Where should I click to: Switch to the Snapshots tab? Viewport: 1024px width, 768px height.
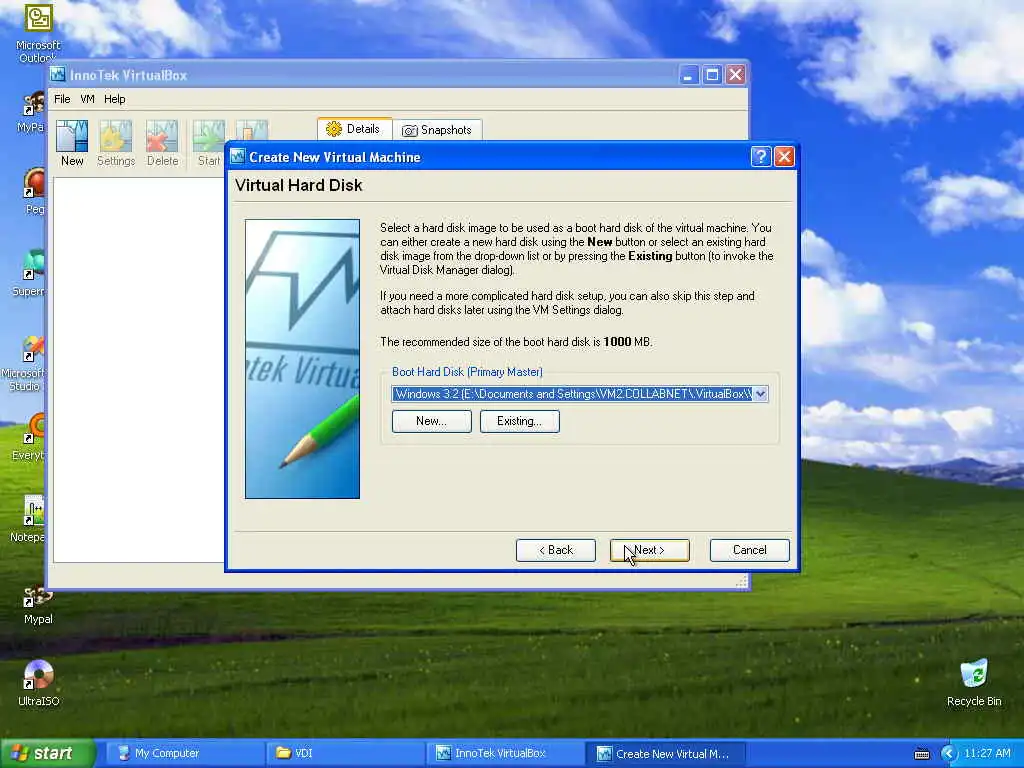point(437,130)
